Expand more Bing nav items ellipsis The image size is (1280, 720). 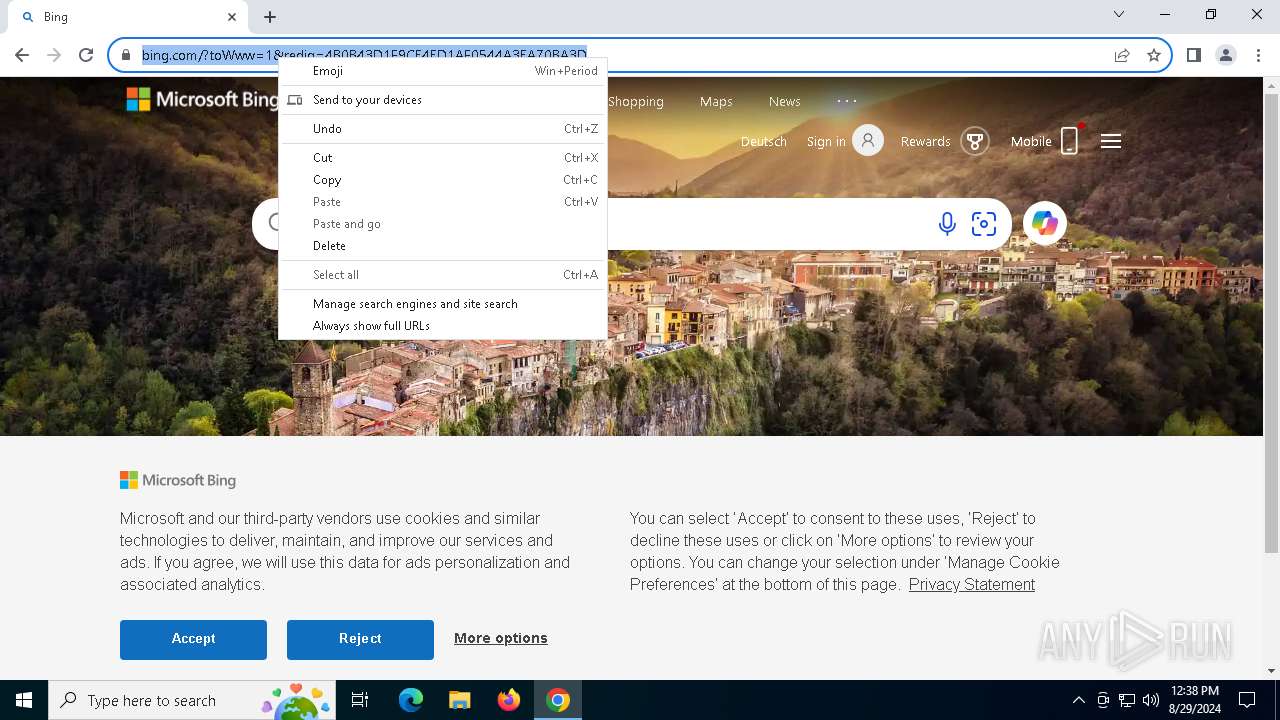point(847,101)
